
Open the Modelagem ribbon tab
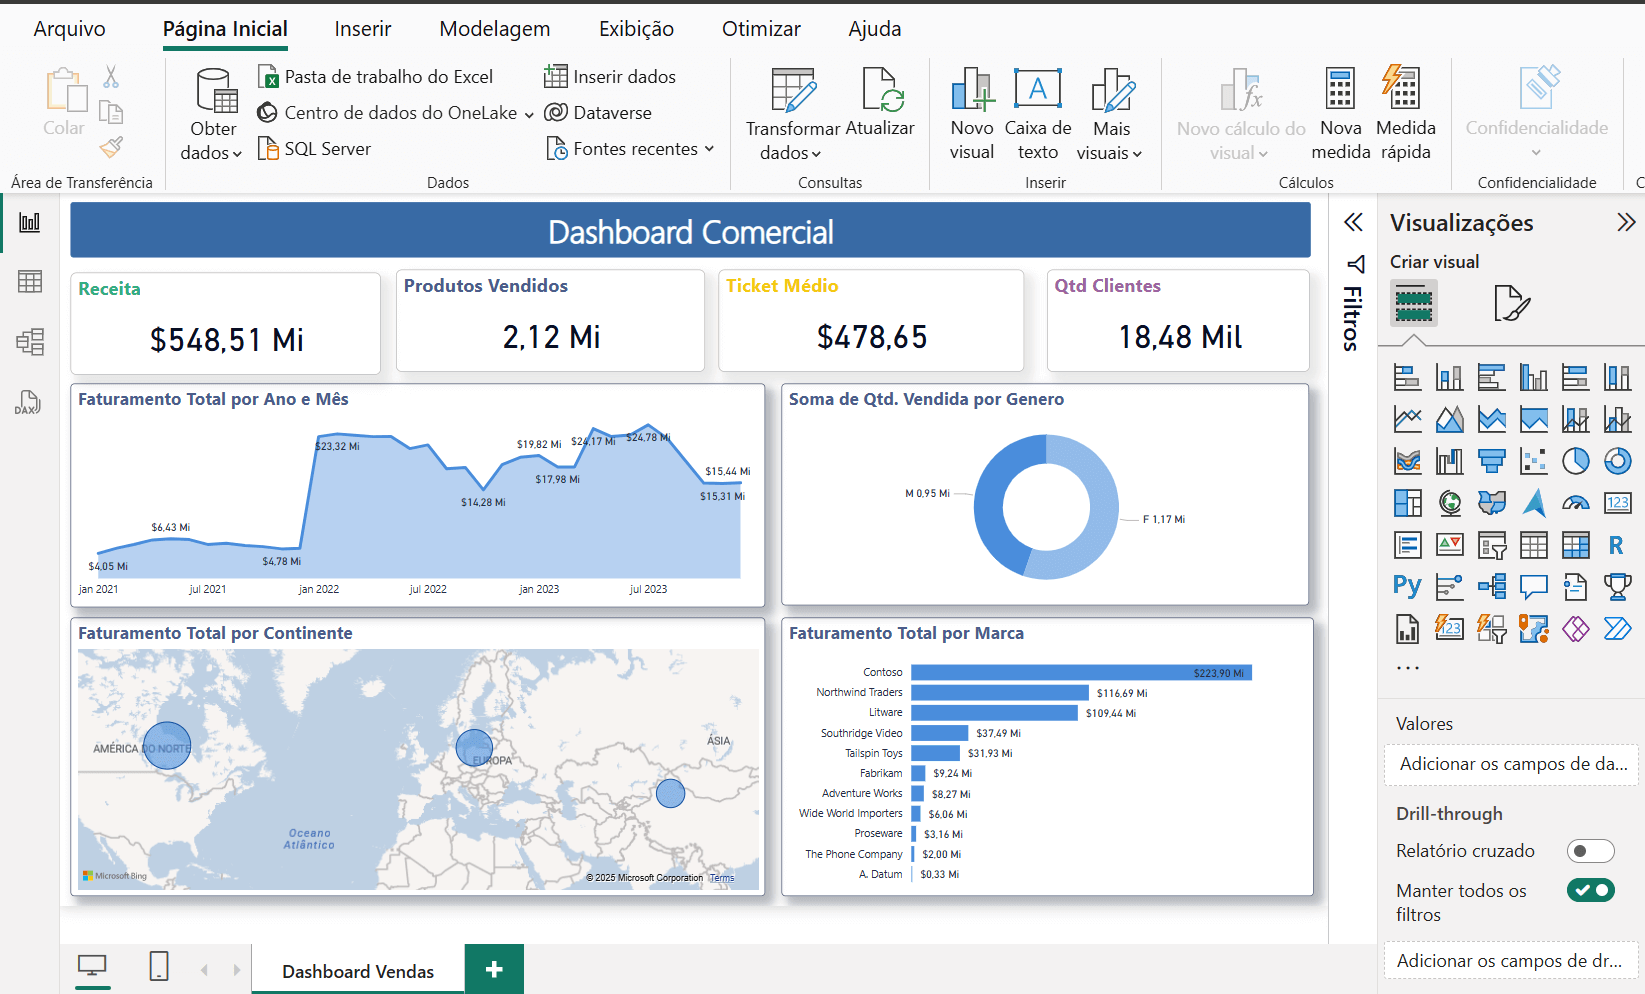point(494,29)
